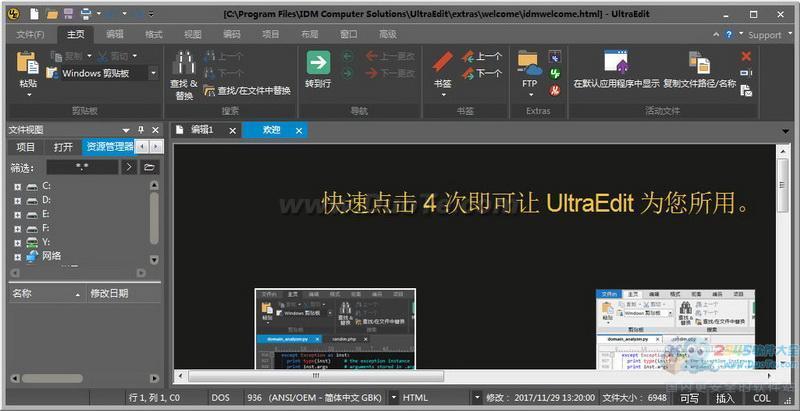Expand the D: drive tree node

pos(18,201)
